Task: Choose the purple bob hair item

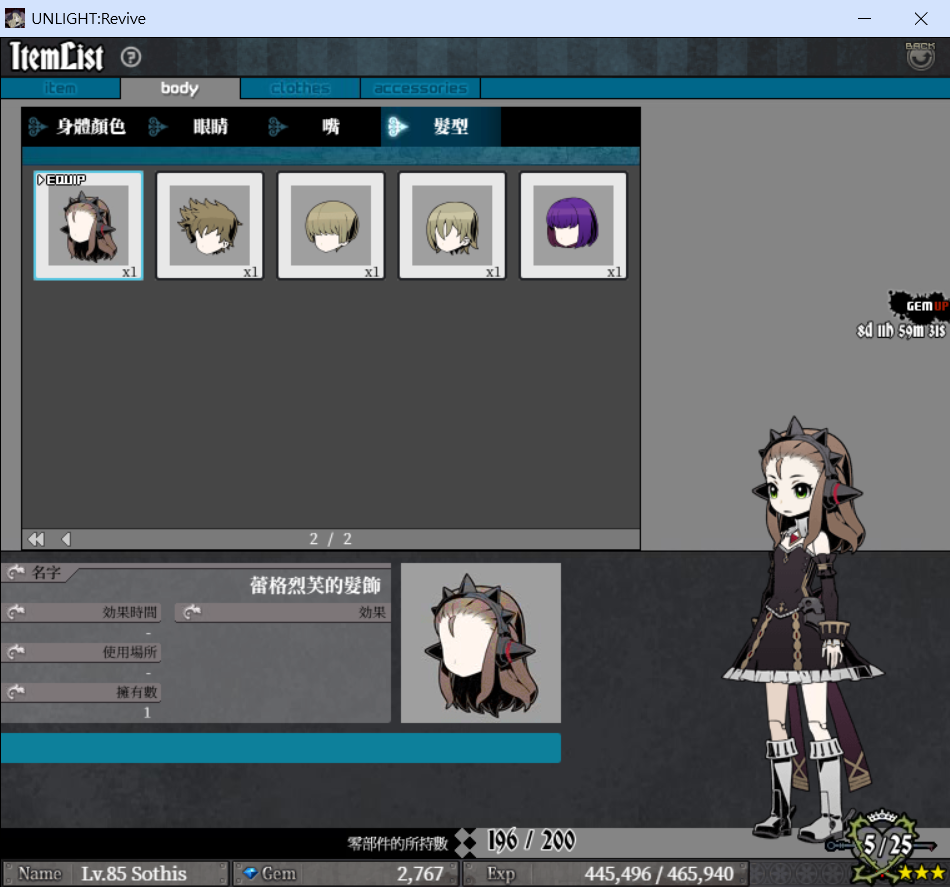Action: [x=573, y=225]
